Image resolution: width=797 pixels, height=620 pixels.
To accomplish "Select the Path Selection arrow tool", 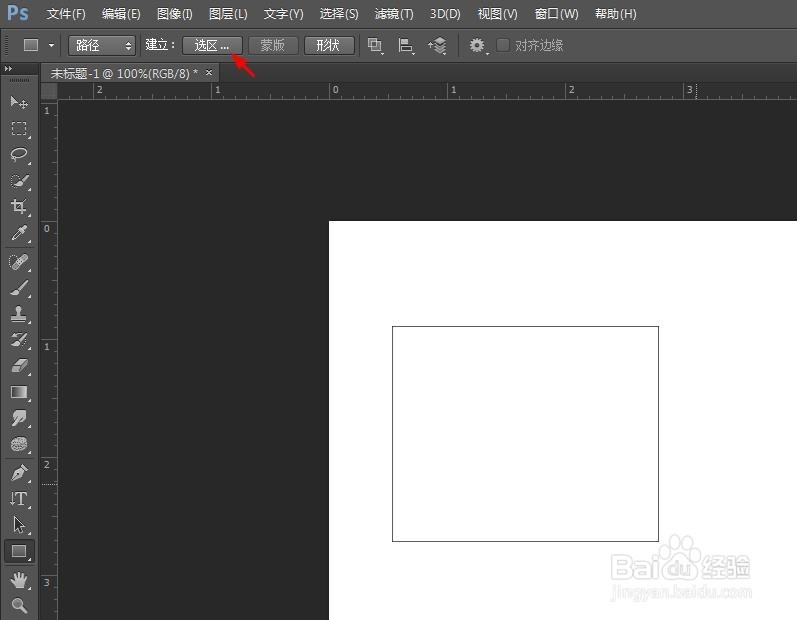I will tap(19, 525).
